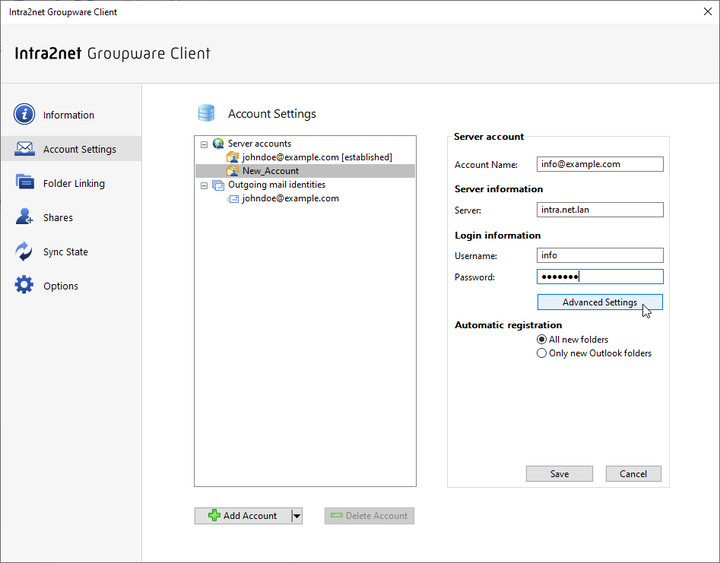Select johndoe@example.com under Outgoing mail identities

[290, 198]
